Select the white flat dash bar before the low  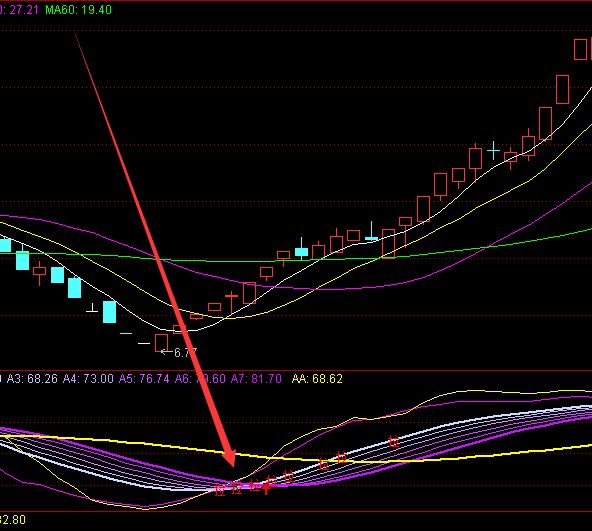pyautogui.click(x=143, y=343)
